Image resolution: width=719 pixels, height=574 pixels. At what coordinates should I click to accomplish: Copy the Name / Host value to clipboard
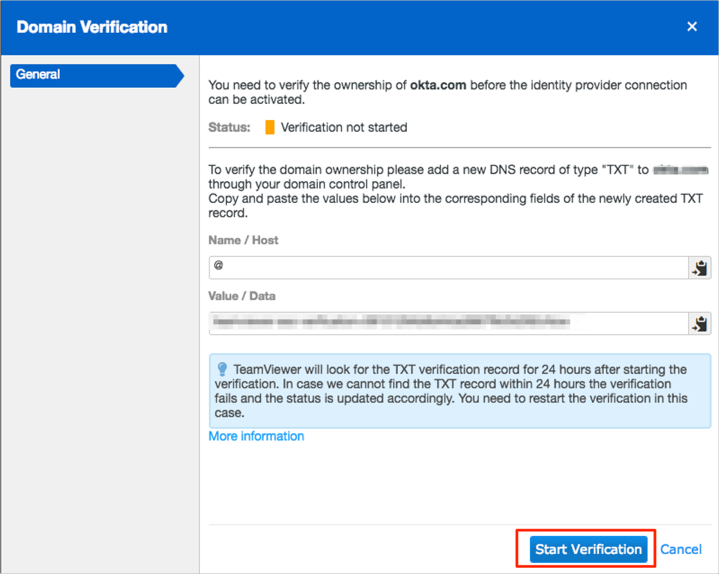[700, 267]
